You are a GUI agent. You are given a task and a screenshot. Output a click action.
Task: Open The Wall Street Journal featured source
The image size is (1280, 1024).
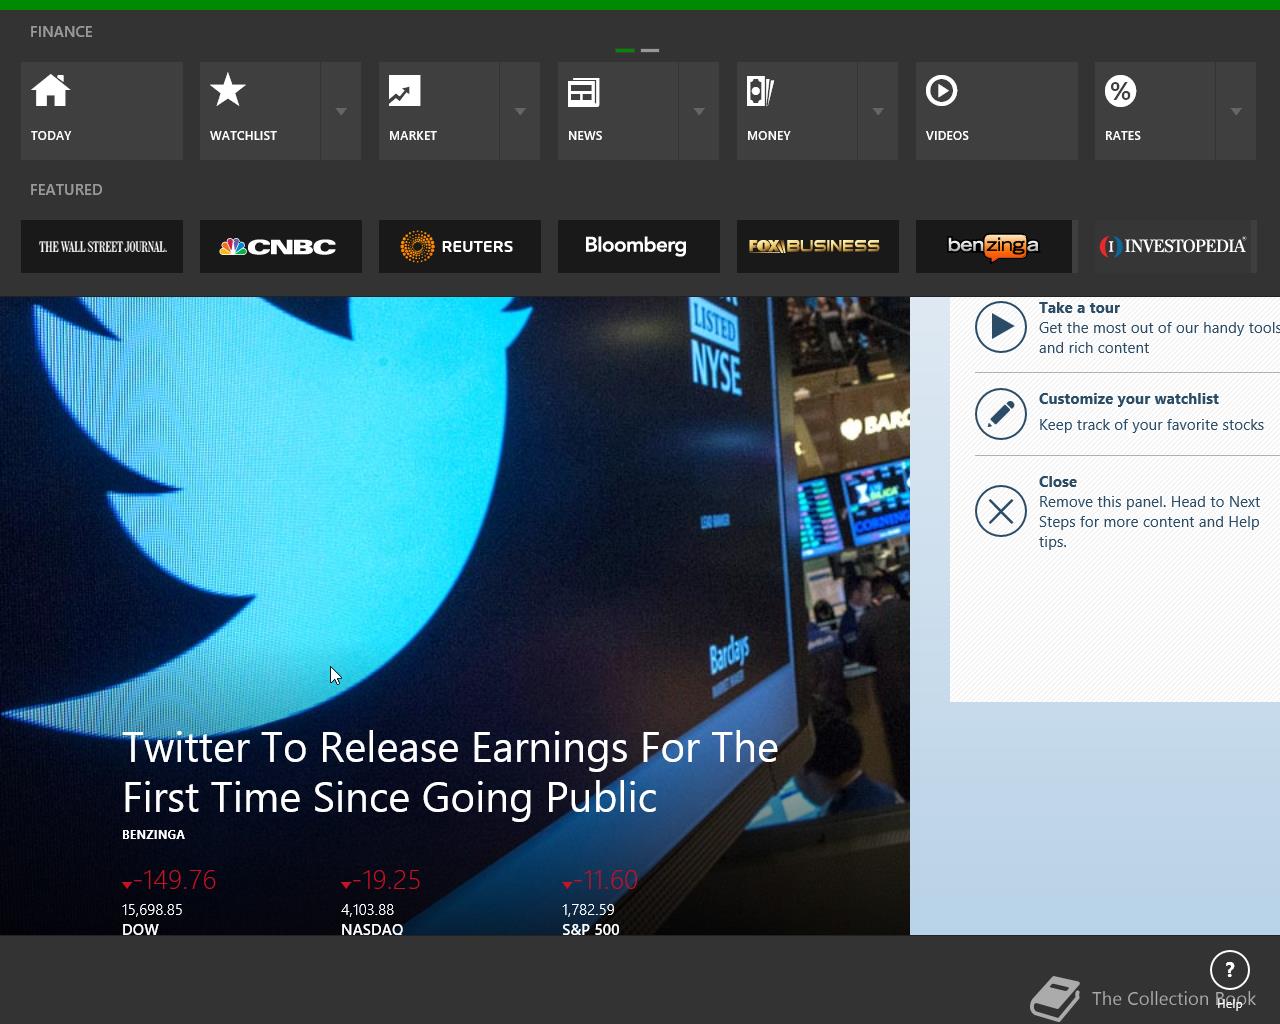tap(102, 246)
